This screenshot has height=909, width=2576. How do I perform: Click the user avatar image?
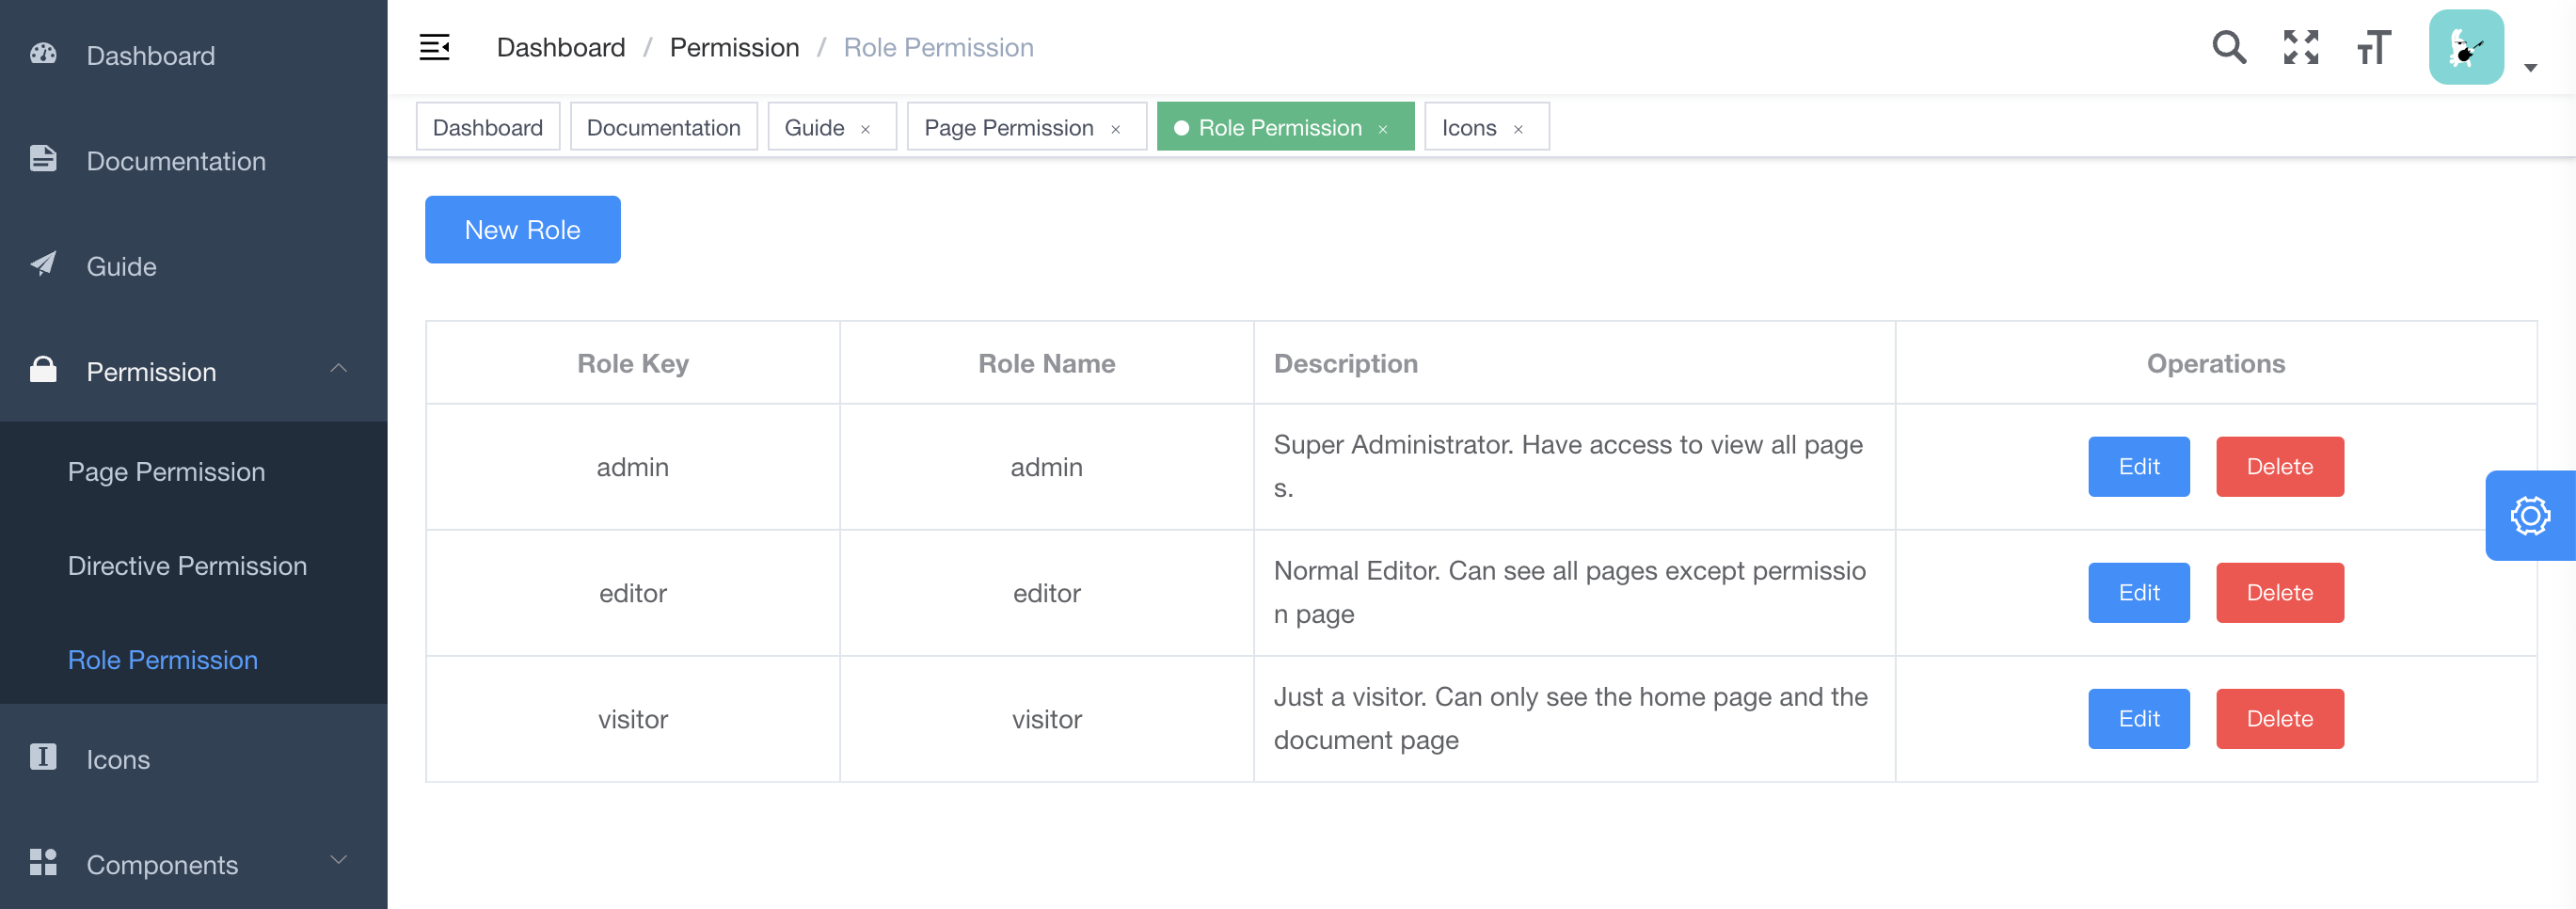point(2465,47)
